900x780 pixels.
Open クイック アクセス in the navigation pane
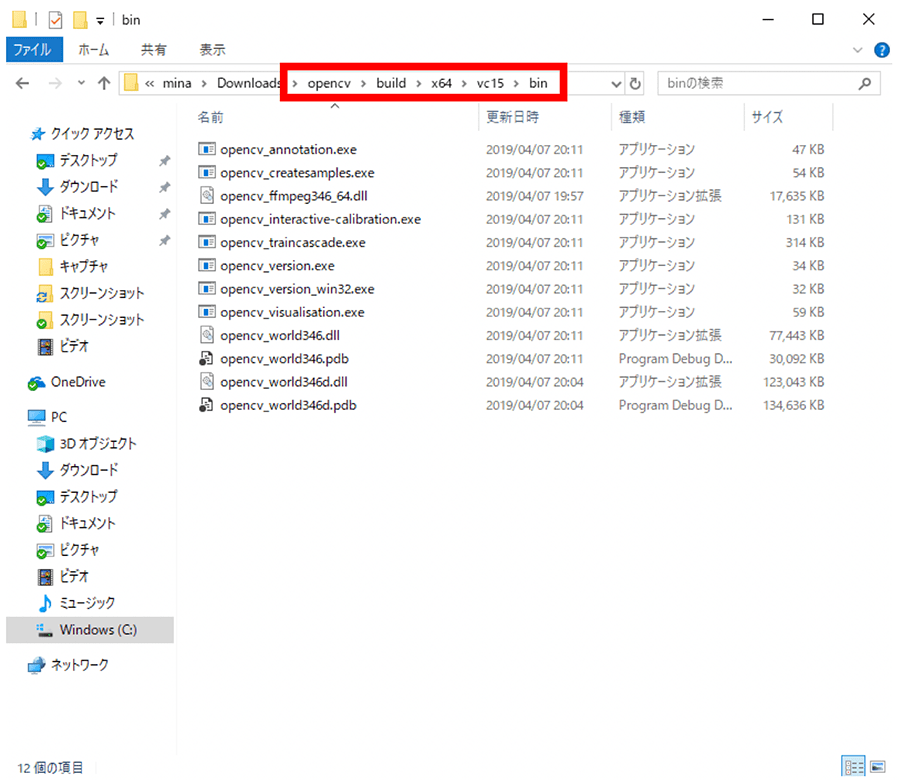point(83,134)
